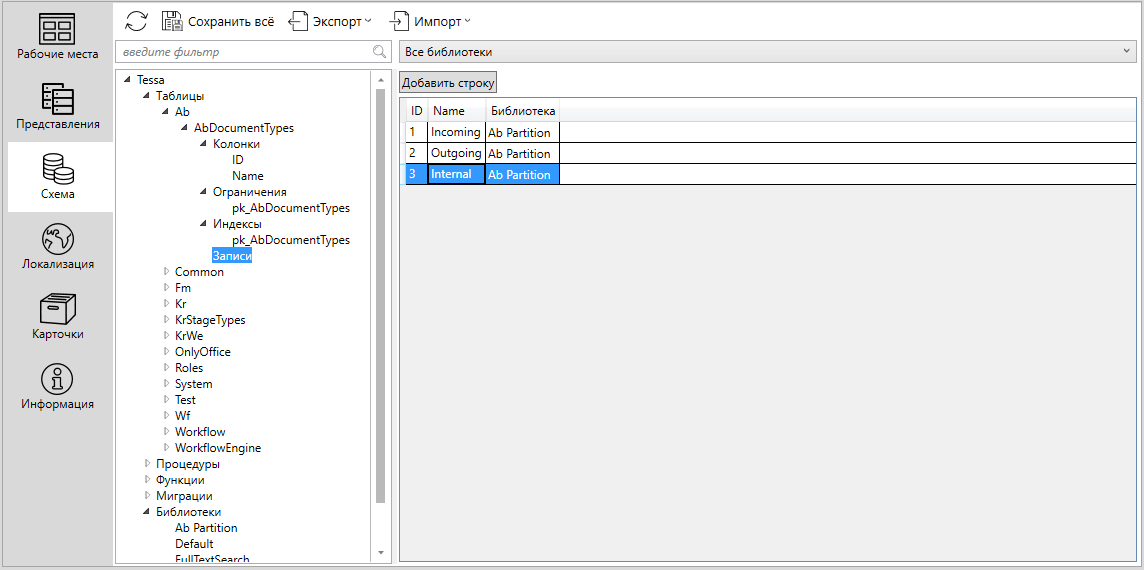The height and width of the screenshot is (570, 1144).
Task: Click the tree panel scroll down arrow
Action: [380, 552]
